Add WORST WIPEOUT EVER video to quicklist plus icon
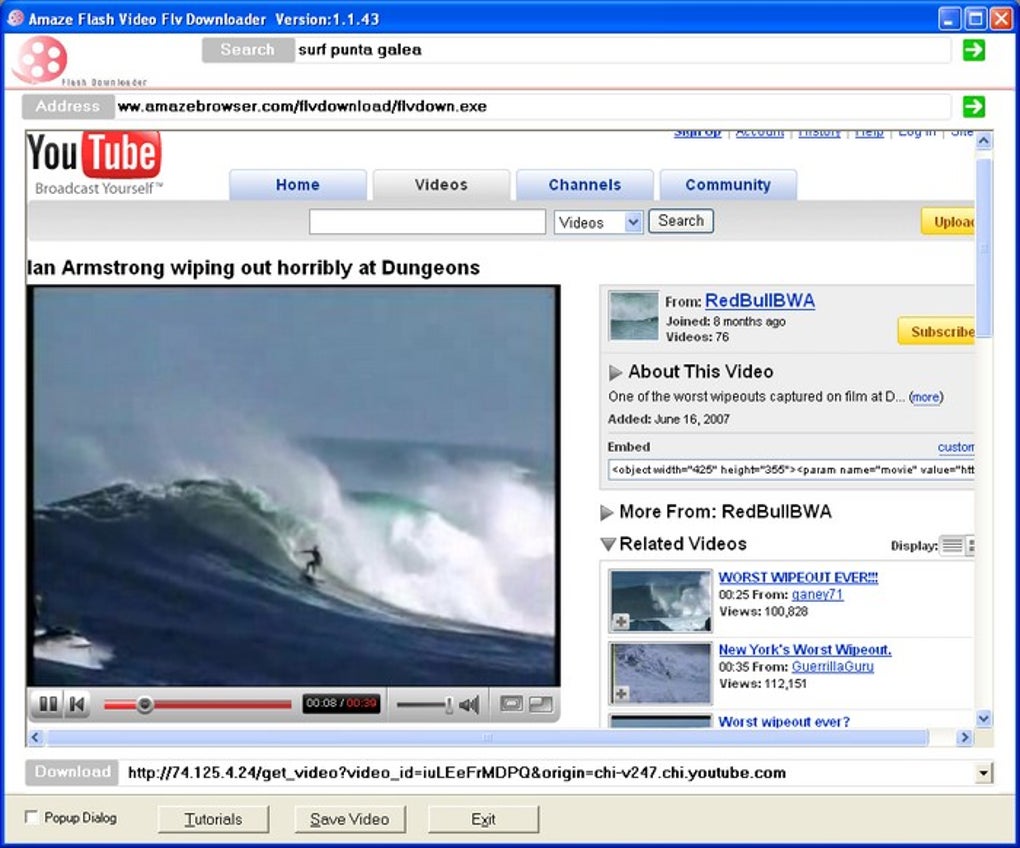 pyautogui.click(x=621, y=622)
